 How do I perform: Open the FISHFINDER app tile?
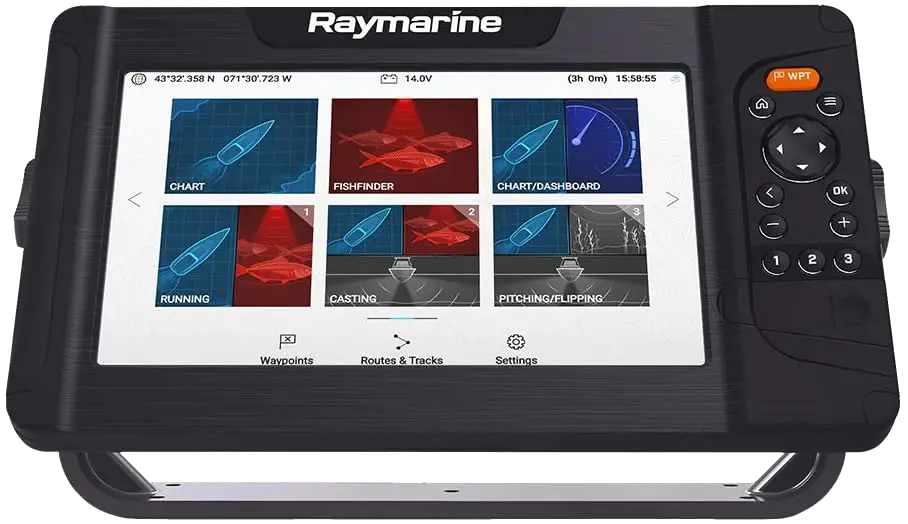[x=404, y=146]
